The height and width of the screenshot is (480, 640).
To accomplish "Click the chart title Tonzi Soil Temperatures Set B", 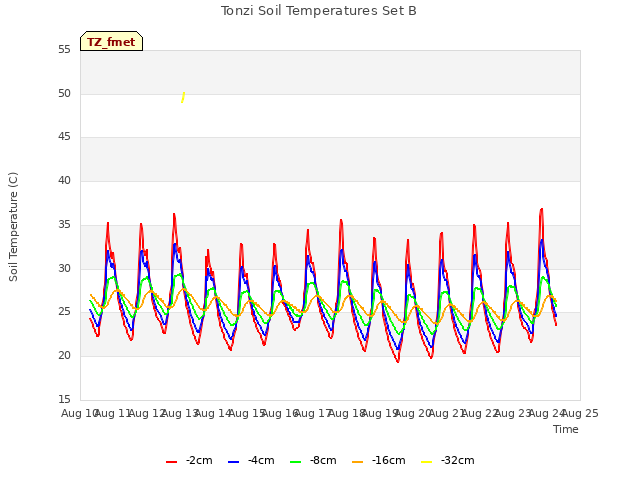I will click(x=319, y=11).
